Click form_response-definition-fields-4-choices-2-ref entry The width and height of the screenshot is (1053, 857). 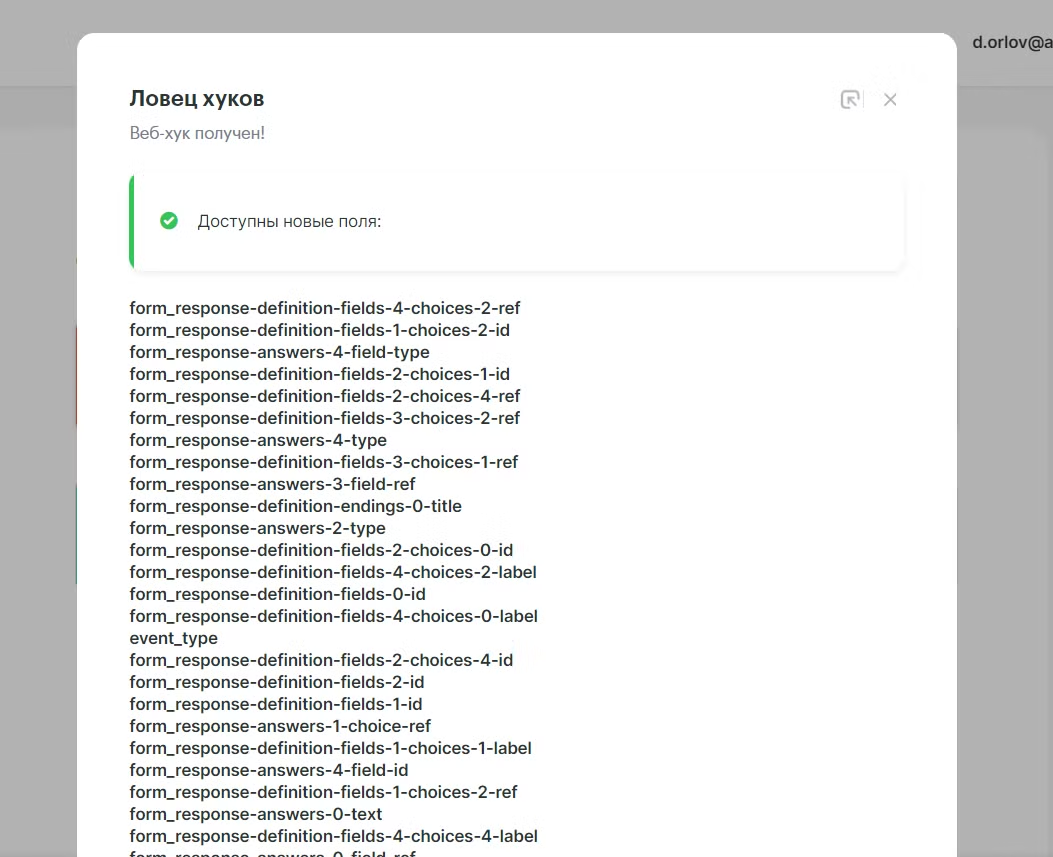pos(325,308)
